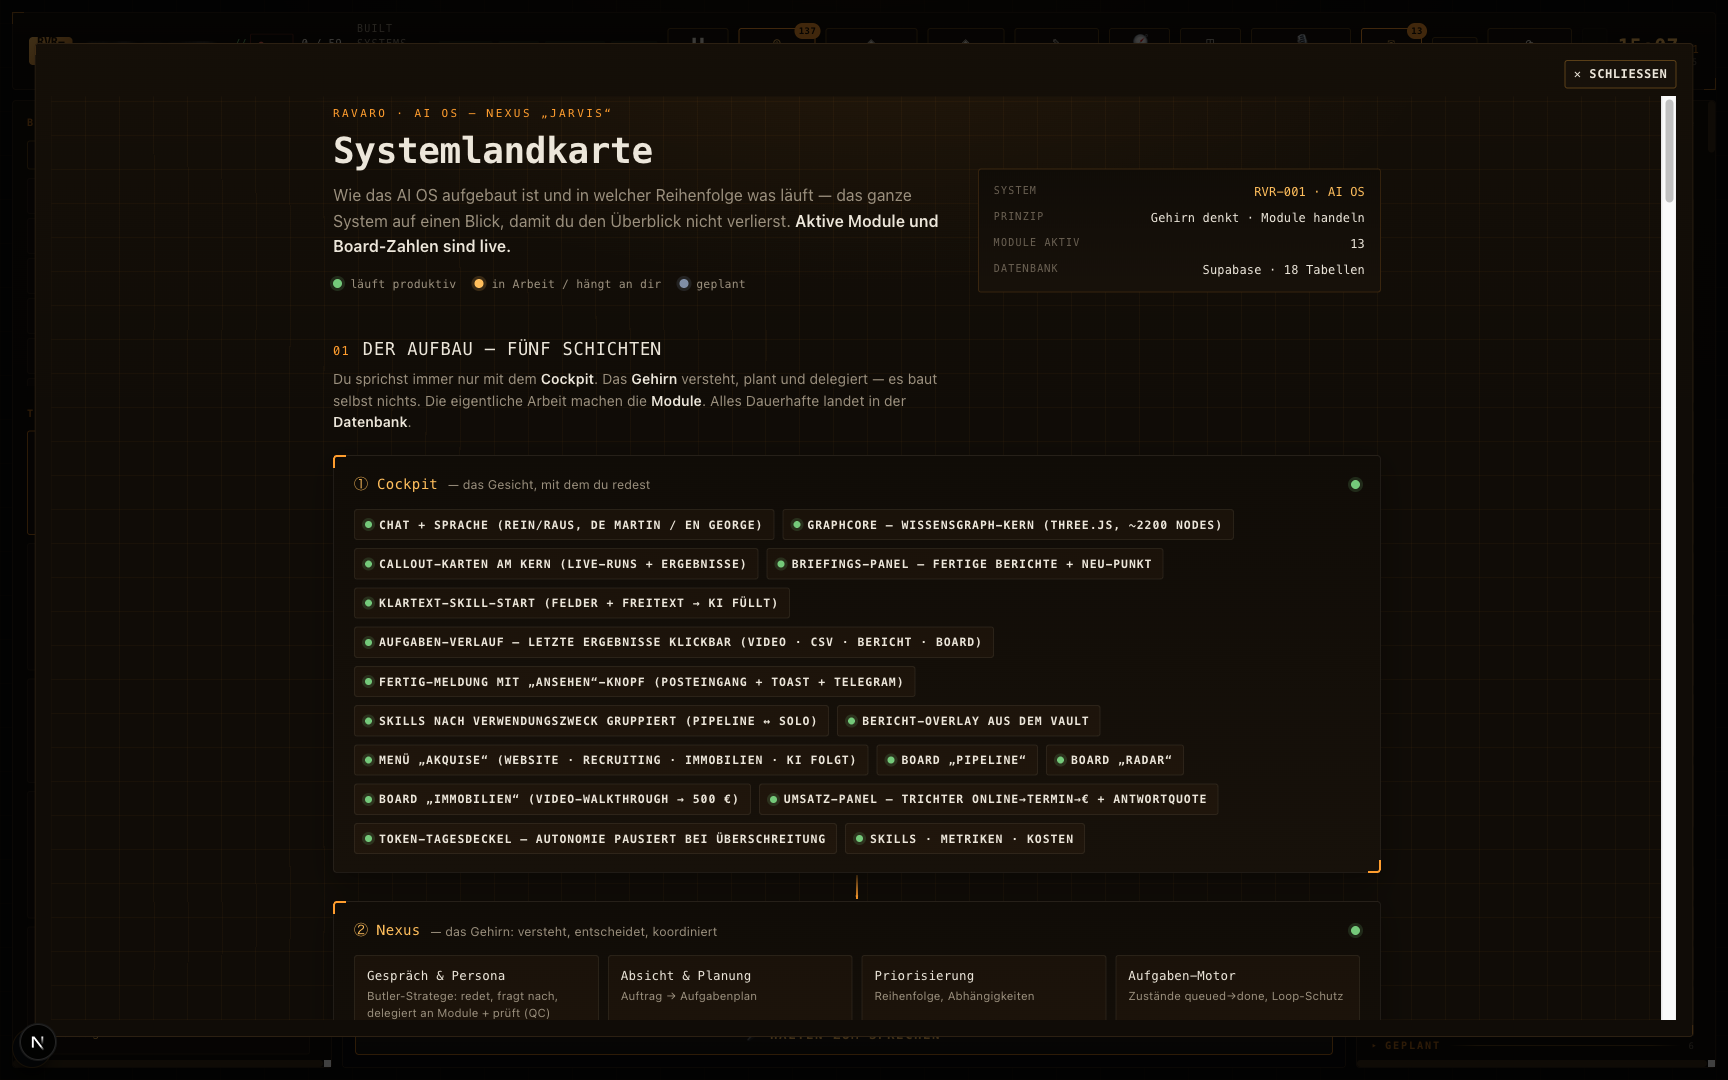The image size is (1728, 1080).
Task: Click the 'Skills · Metriken · Kosten' chip
Action: (x=965, y=839)
